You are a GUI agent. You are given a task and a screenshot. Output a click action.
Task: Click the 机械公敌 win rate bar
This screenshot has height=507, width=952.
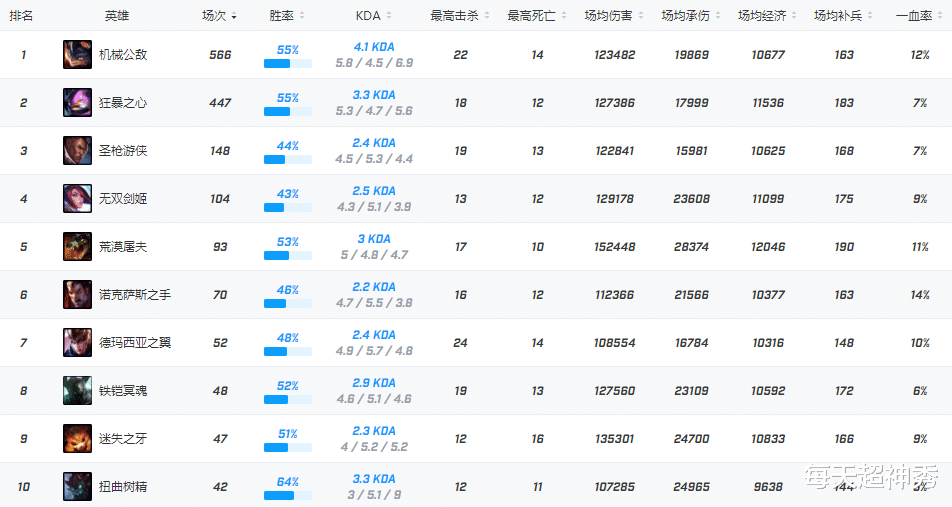288,63
